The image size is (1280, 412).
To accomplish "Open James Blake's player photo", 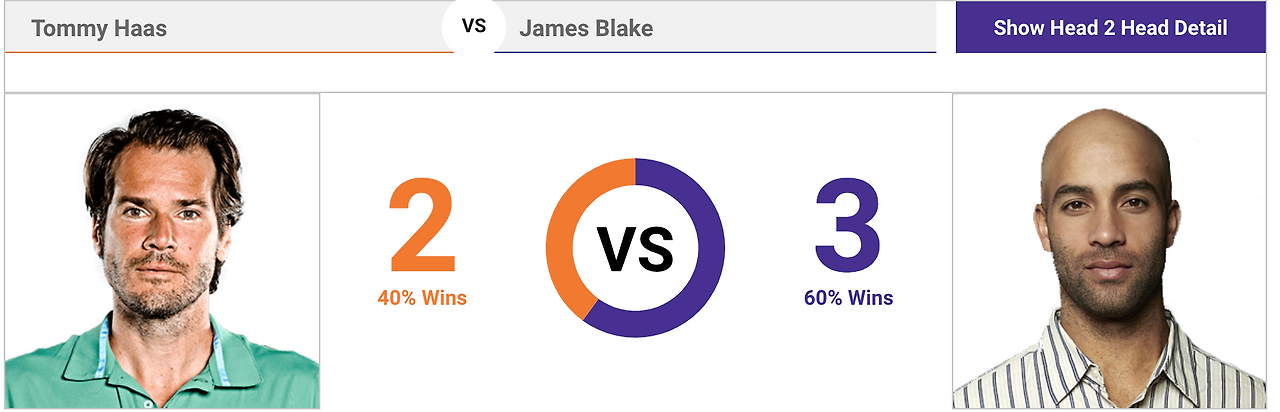I will point(1109,251).
